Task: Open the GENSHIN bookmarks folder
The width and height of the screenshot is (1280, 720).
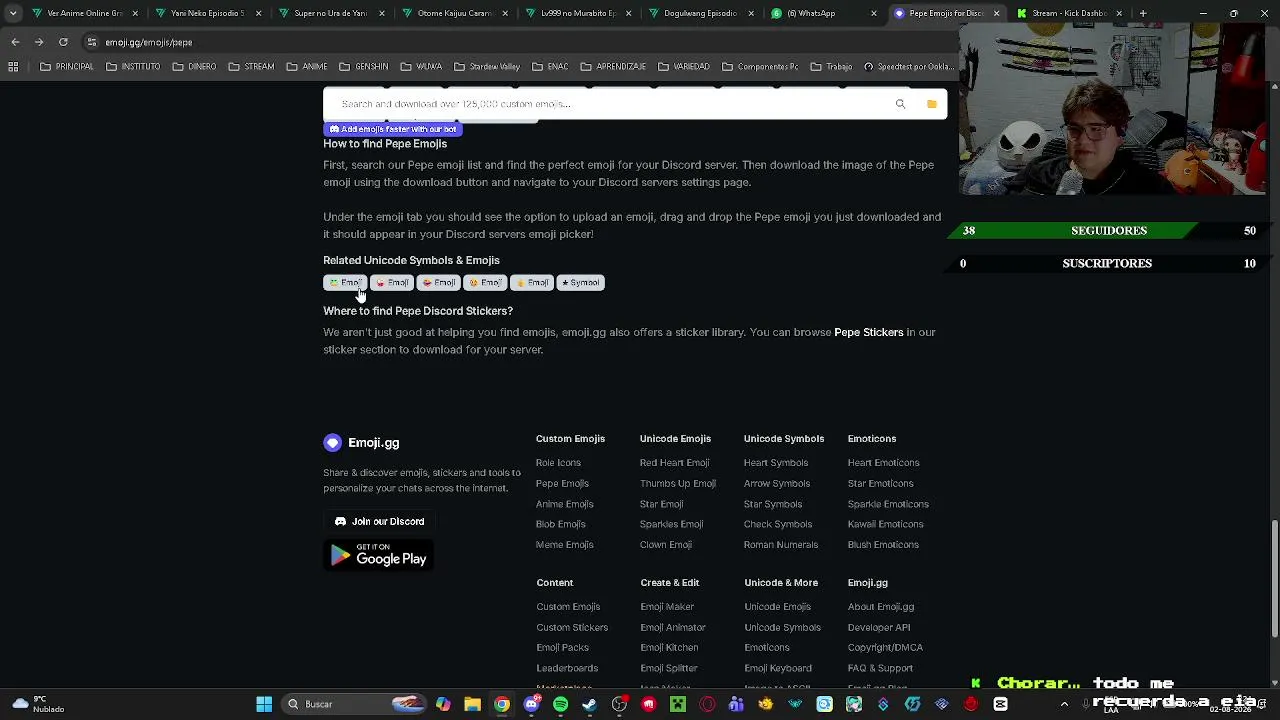Action: tap(364, 67)
